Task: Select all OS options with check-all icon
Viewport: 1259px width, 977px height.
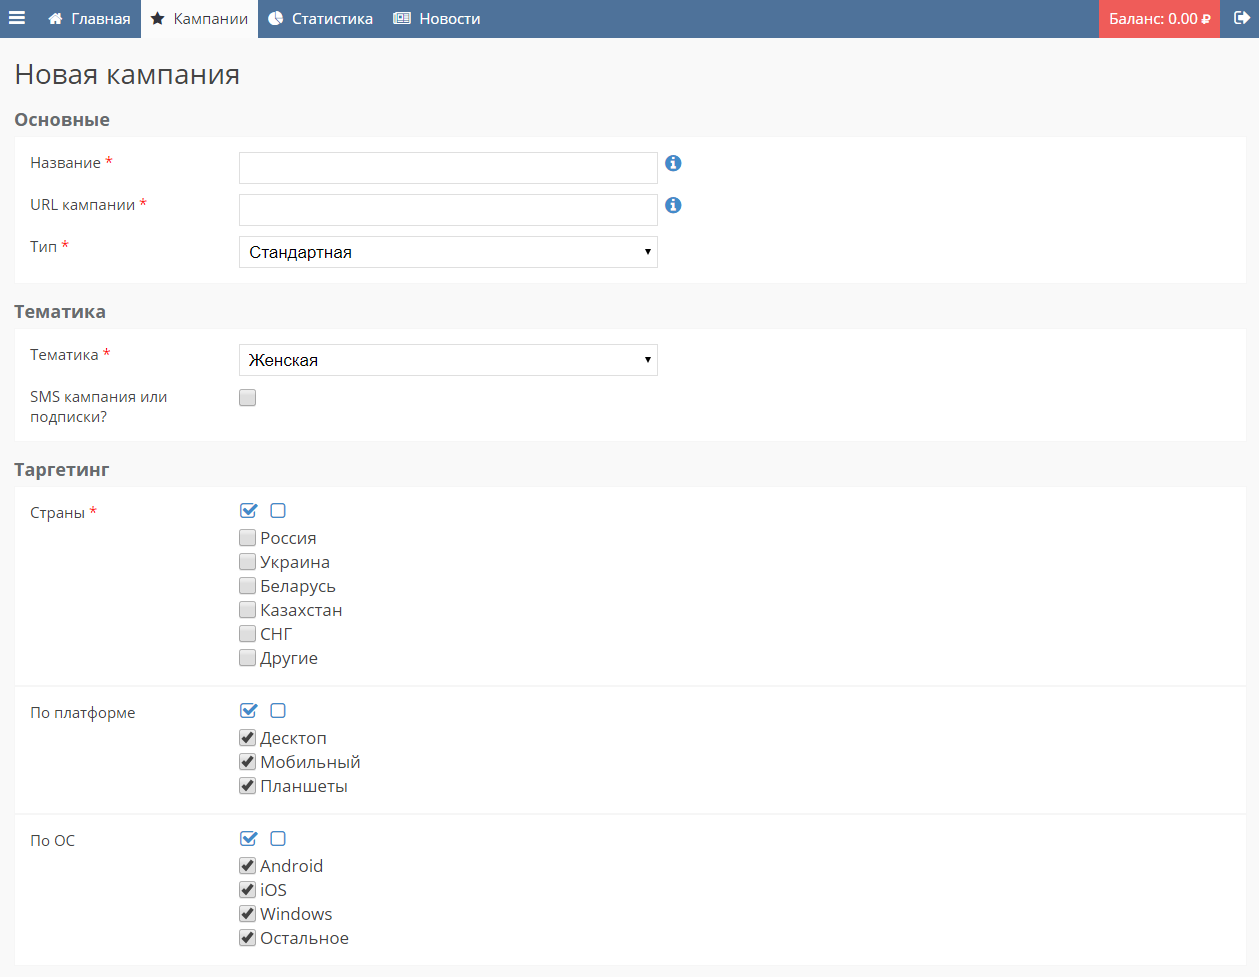Action: [x=249, y=839]
